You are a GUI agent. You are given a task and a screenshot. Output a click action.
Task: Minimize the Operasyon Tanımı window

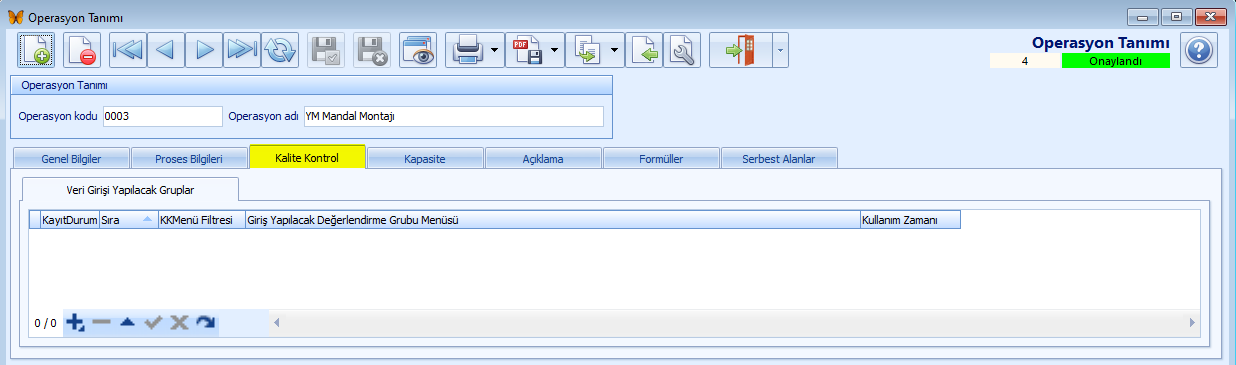pyautogui.click(x=1141, y=16)
